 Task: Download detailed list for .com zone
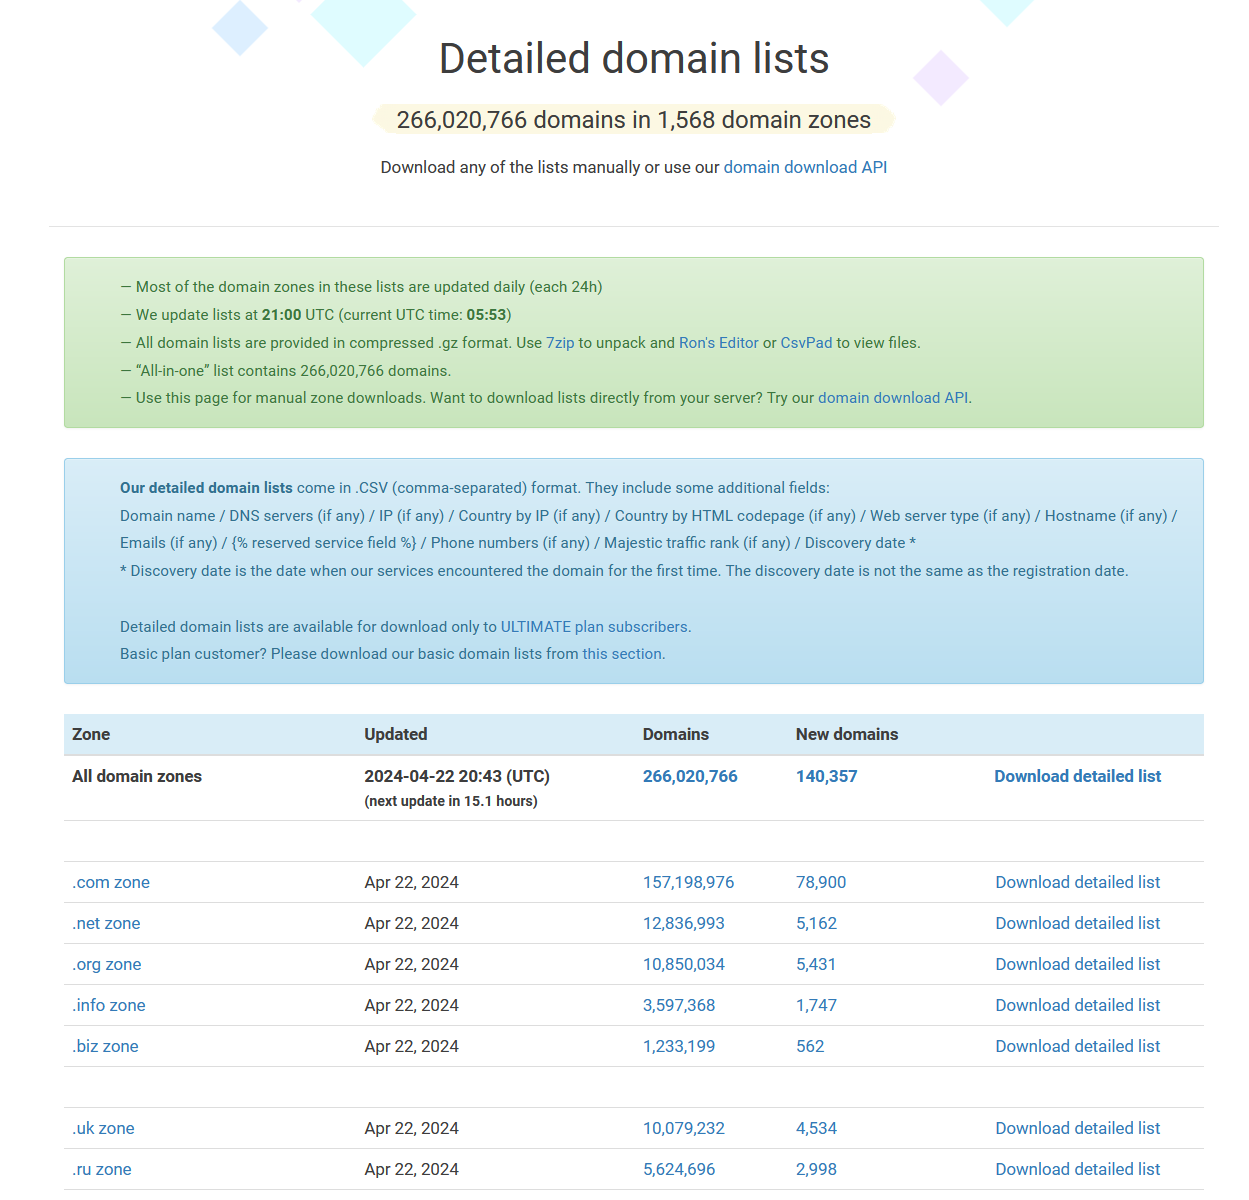pyautogui.click(x=1078, y=882)
